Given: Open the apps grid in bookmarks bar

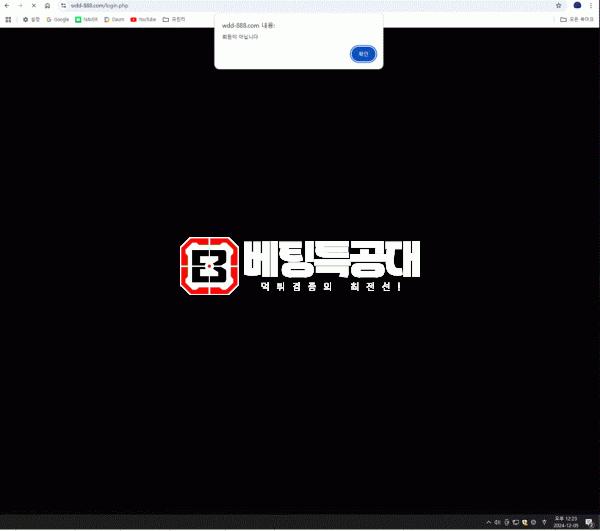Looking at the screenshot, I should [8, 20].
